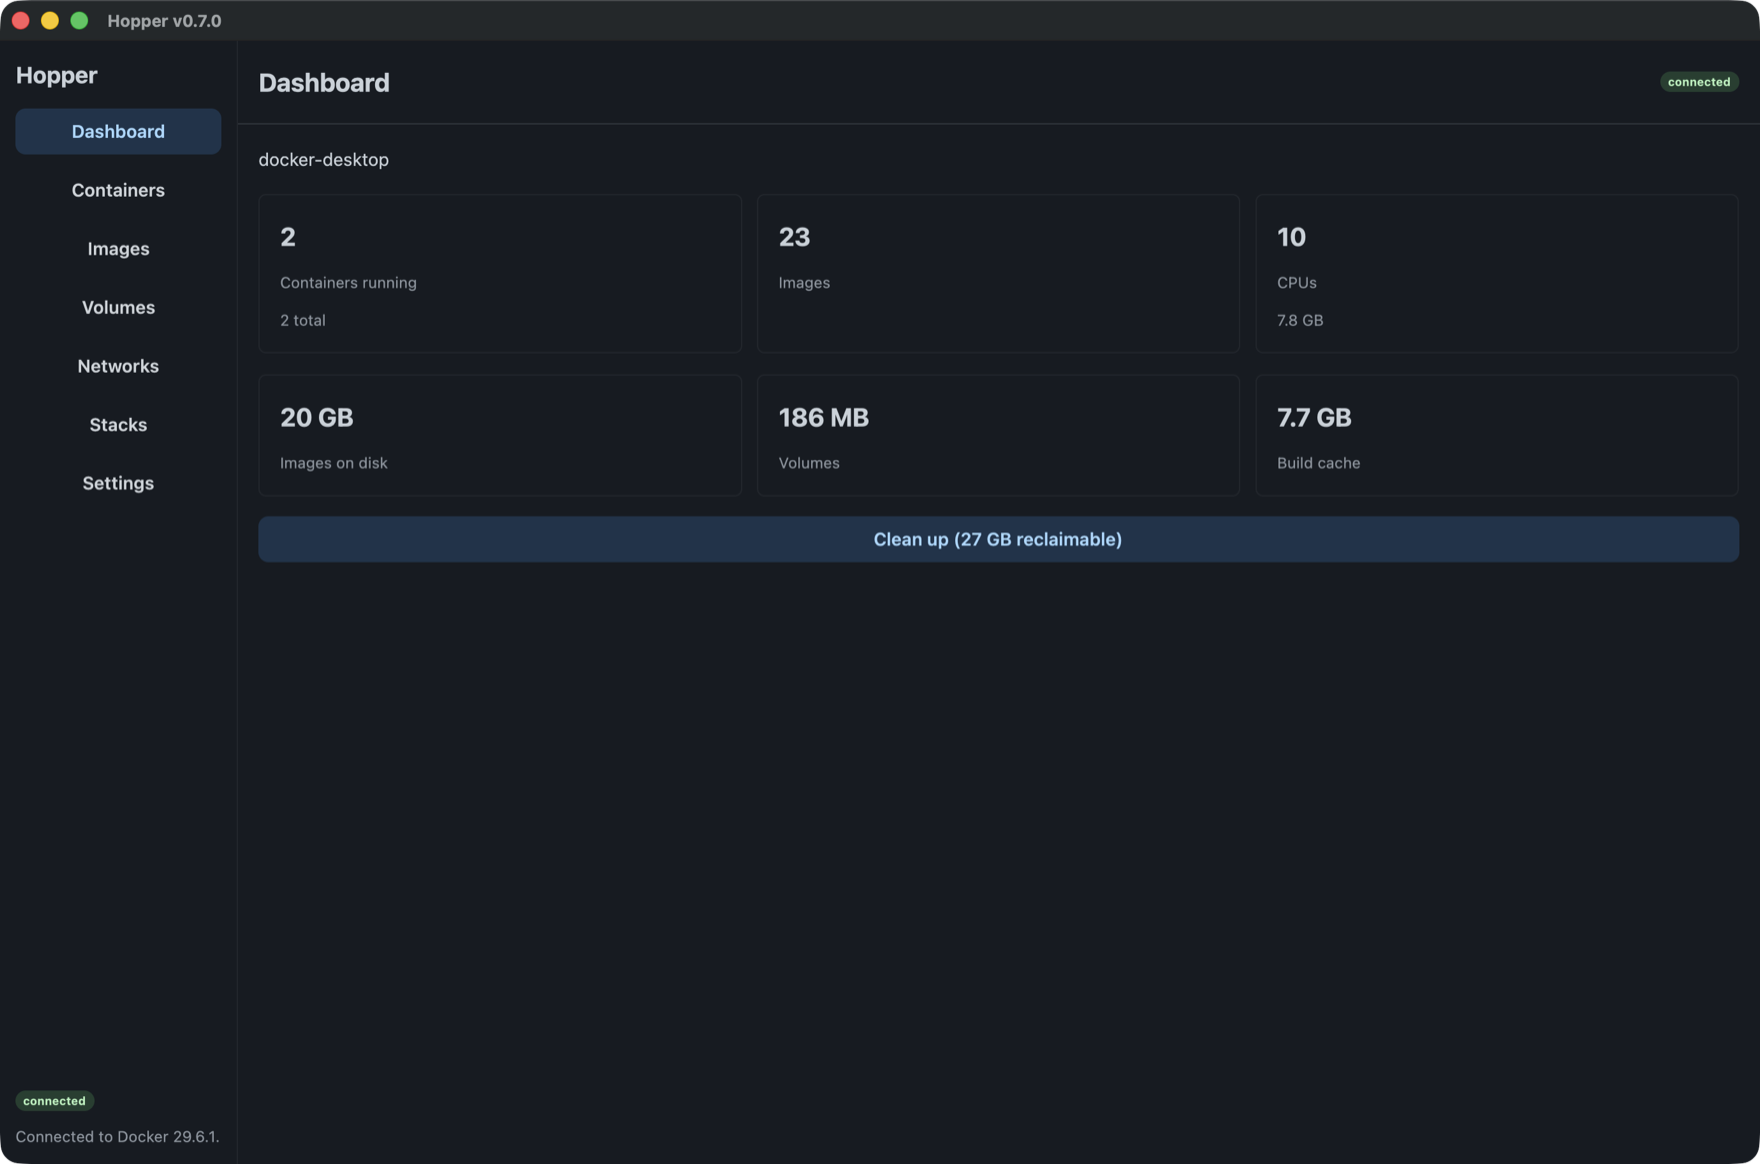Click the Hopper v0.7.0 window title
This screenshot has height=1164, width=1760.
[164, 21]
